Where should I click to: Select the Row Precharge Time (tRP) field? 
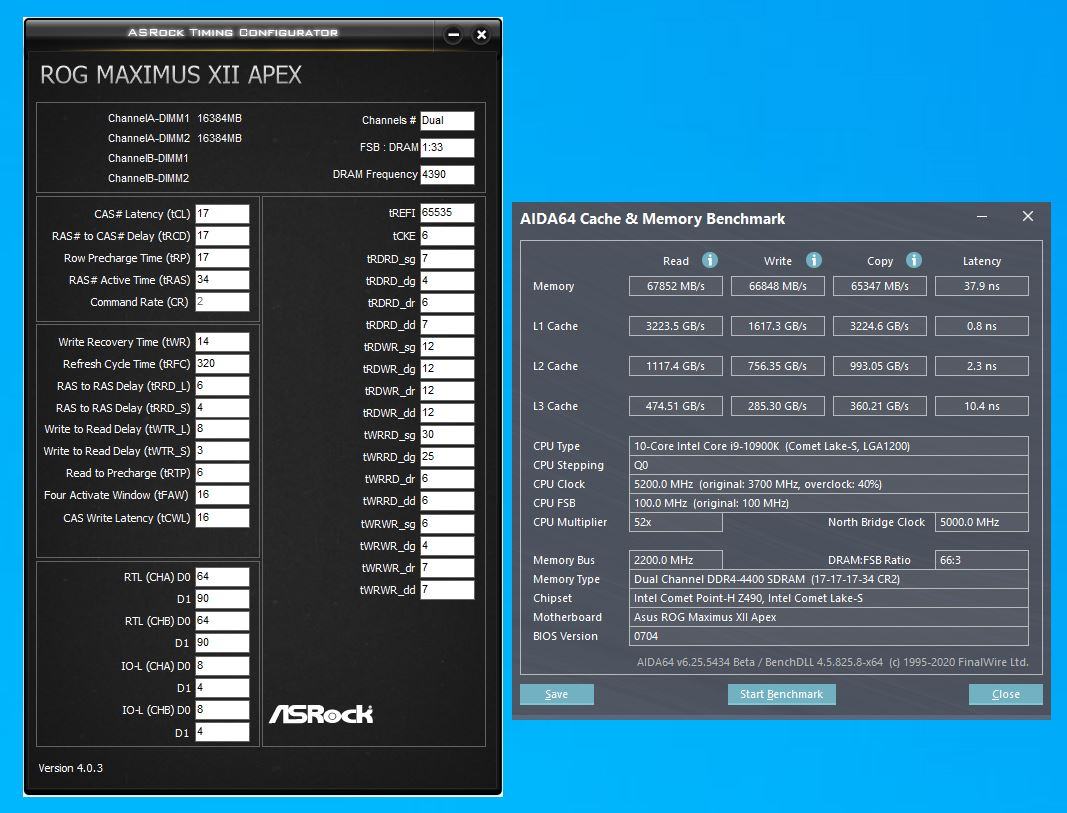223,258
